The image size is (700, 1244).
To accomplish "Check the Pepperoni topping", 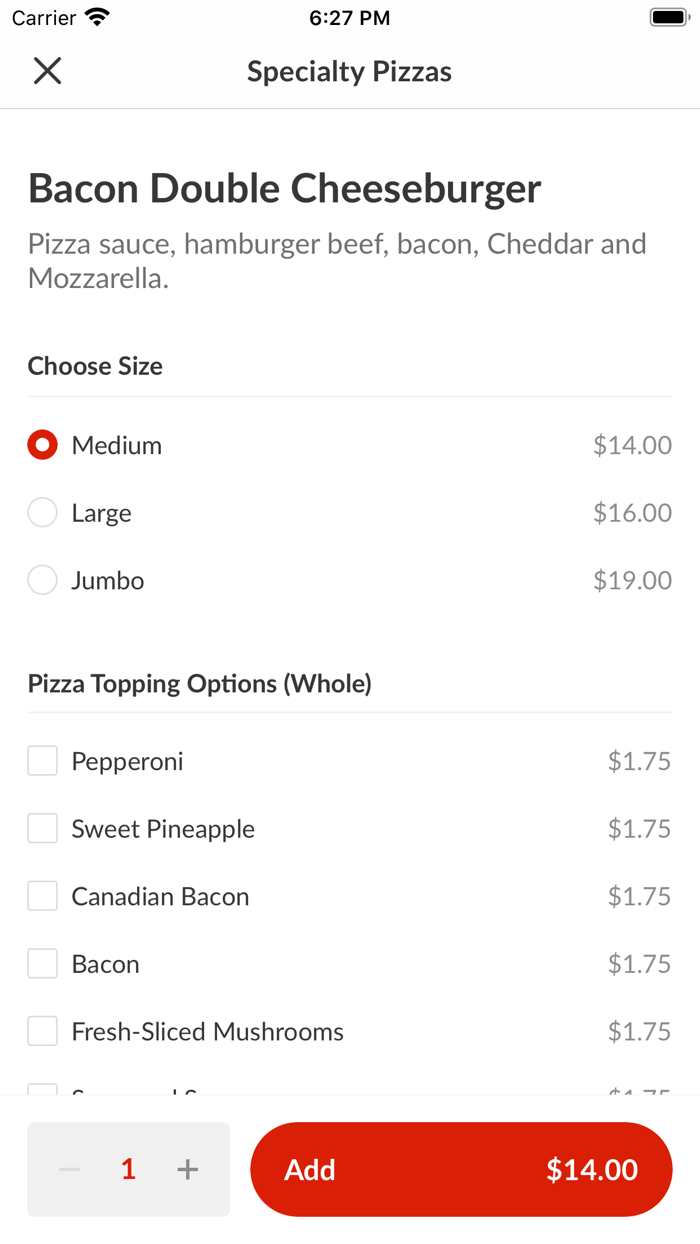I will (x=41, y=760).
